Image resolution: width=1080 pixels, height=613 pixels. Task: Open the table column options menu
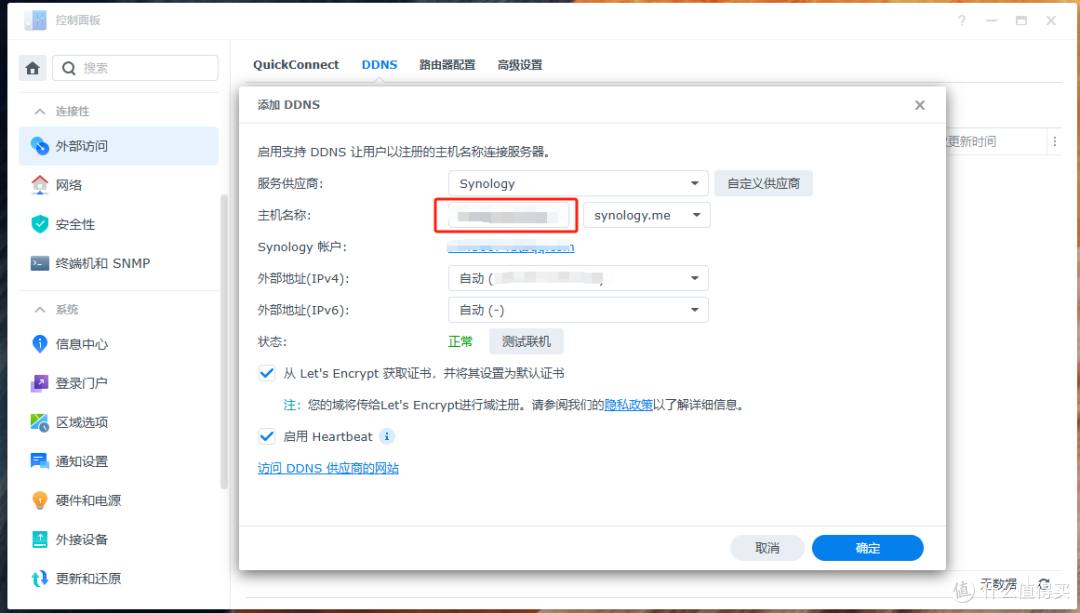click(x=1055, y=141)
